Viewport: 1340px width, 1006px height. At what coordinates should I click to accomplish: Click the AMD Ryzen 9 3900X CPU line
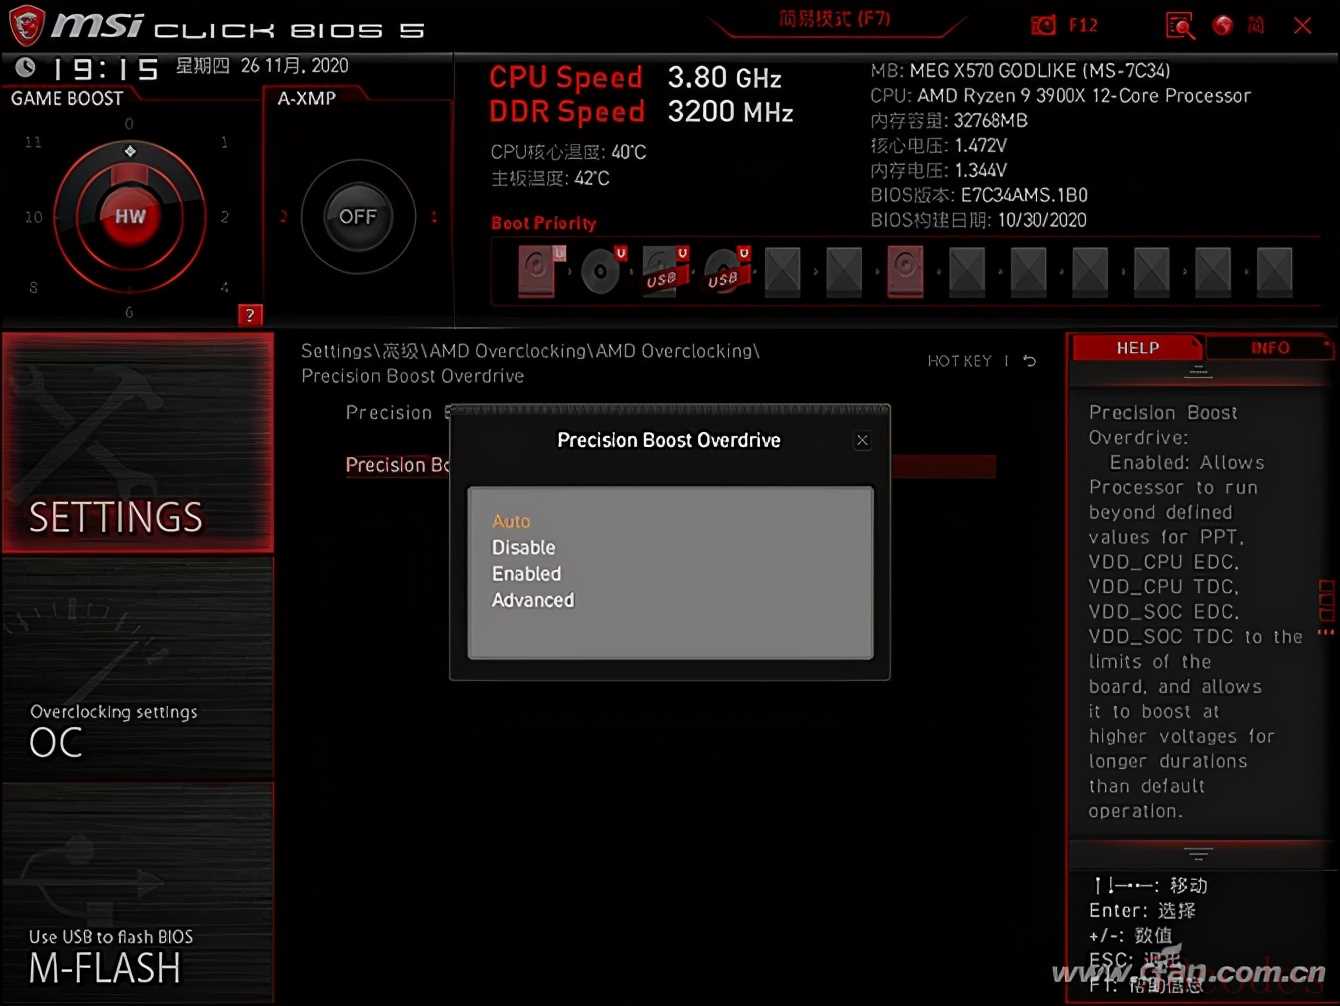point(1061,96)
